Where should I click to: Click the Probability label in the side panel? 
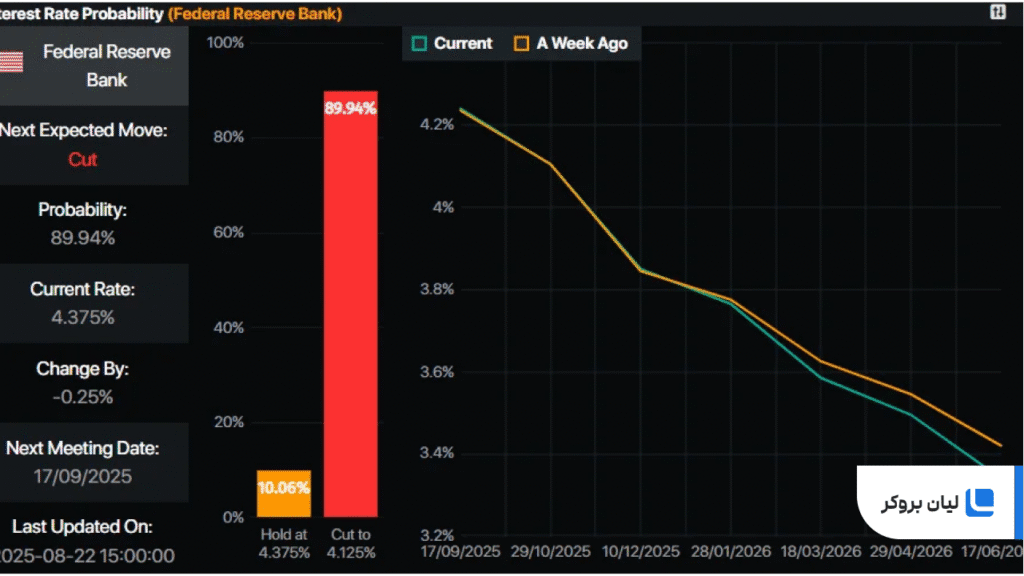tap(82, 210)
